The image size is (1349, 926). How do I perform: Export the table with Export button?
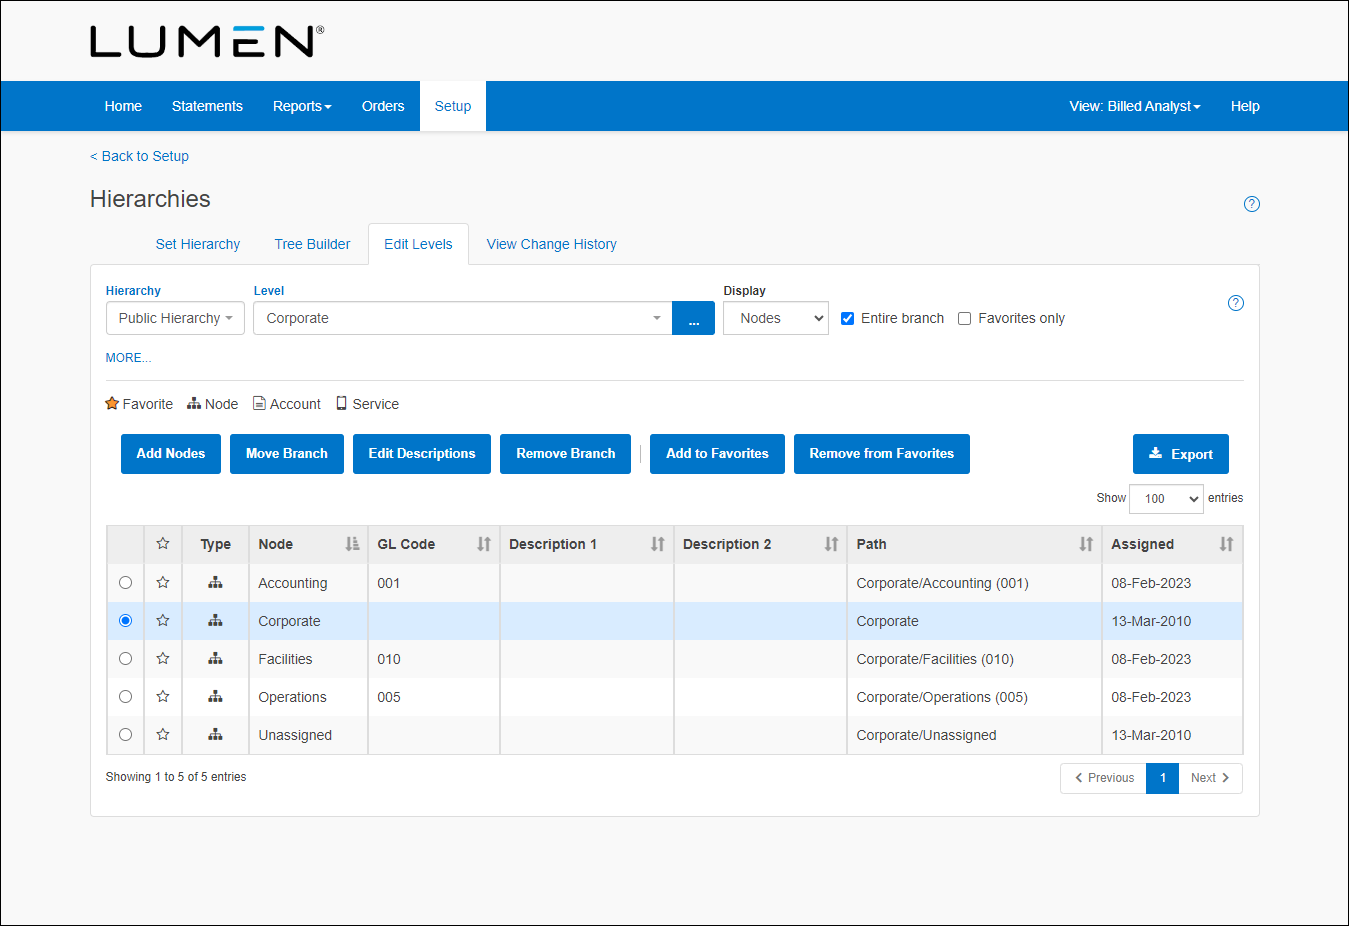coord(1181,454)
